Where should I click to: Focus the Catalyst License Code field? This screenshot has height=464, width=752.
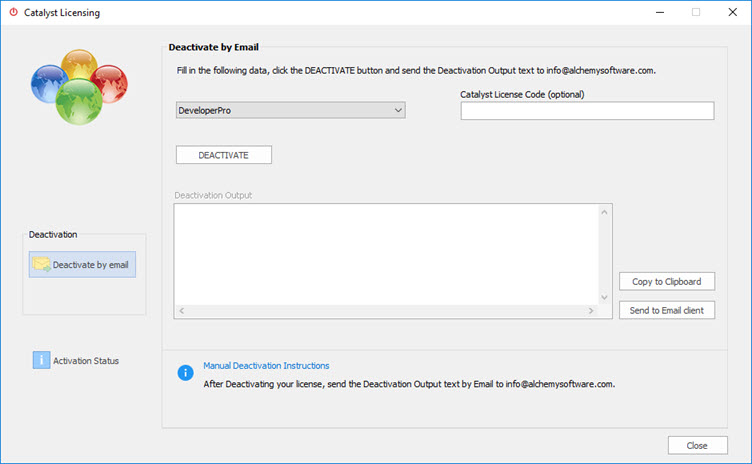pyautogui.click(x=588, y=111)
